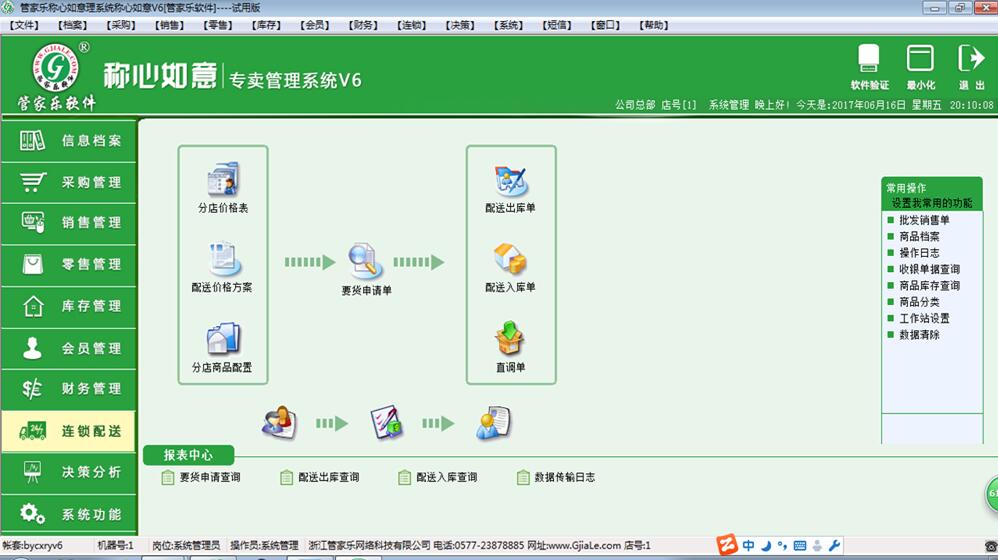
Task: Click the checklist document workflow icon
Action: point(386,423)
